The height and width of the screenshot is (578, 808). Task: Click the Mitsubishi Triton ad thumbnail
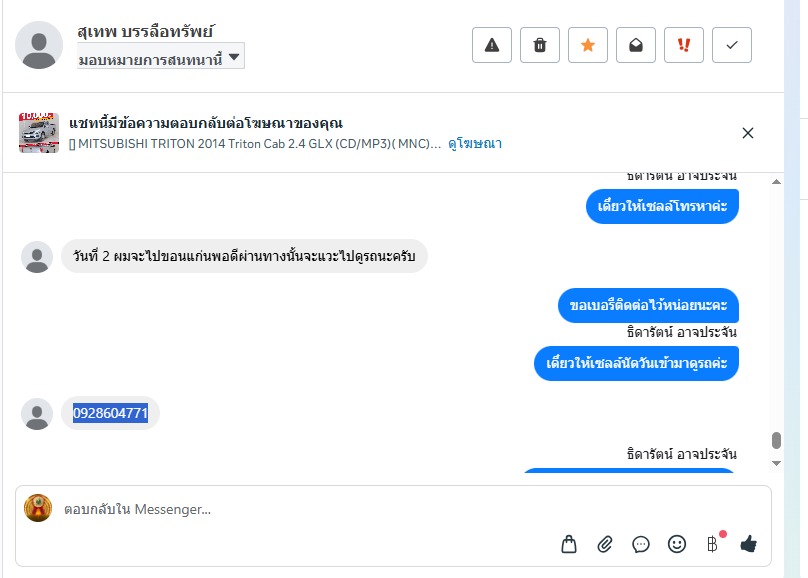39,133
